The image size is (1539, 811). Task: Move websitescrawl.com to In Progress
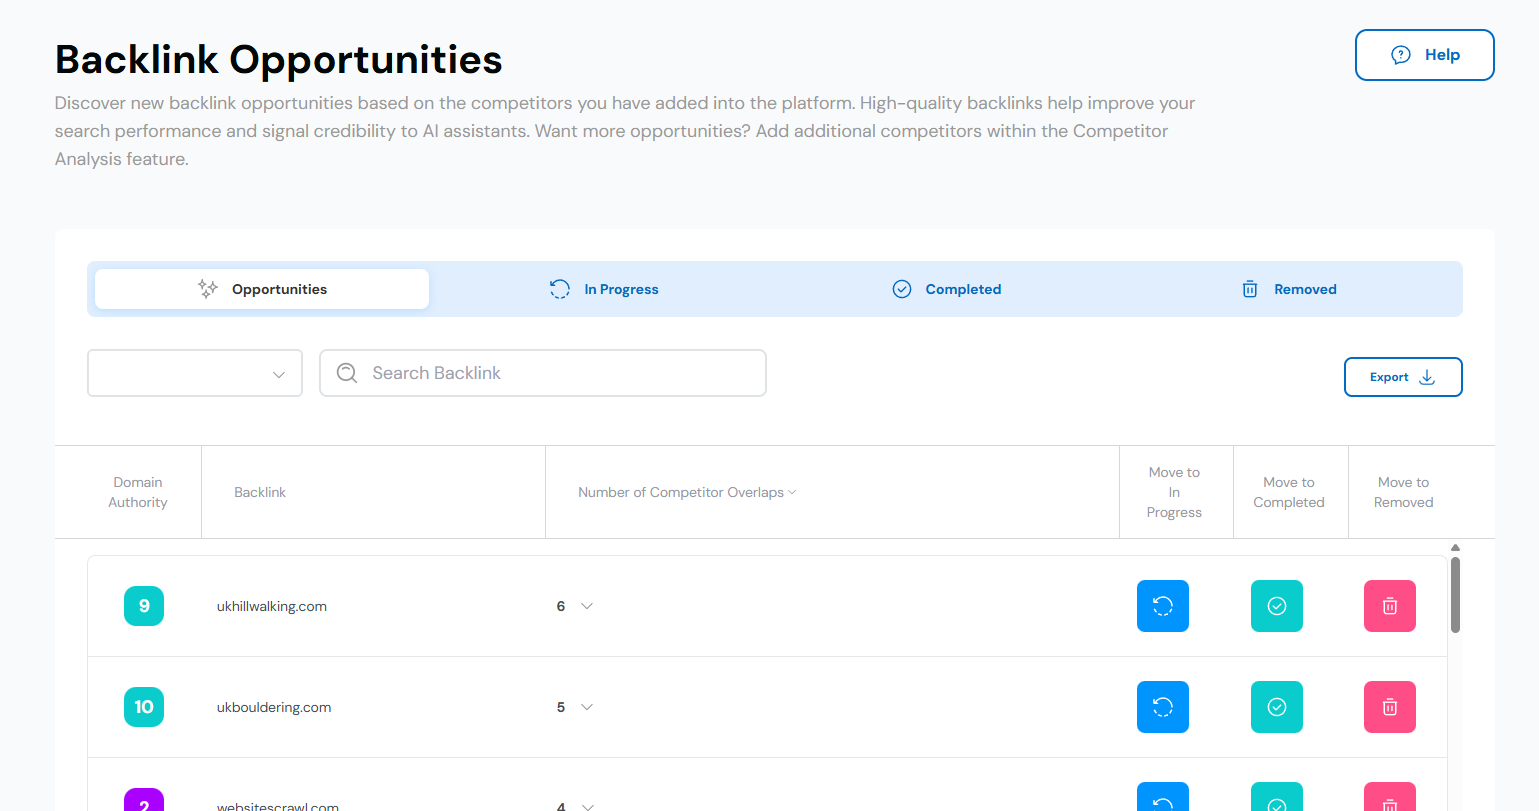[1163, 797]
